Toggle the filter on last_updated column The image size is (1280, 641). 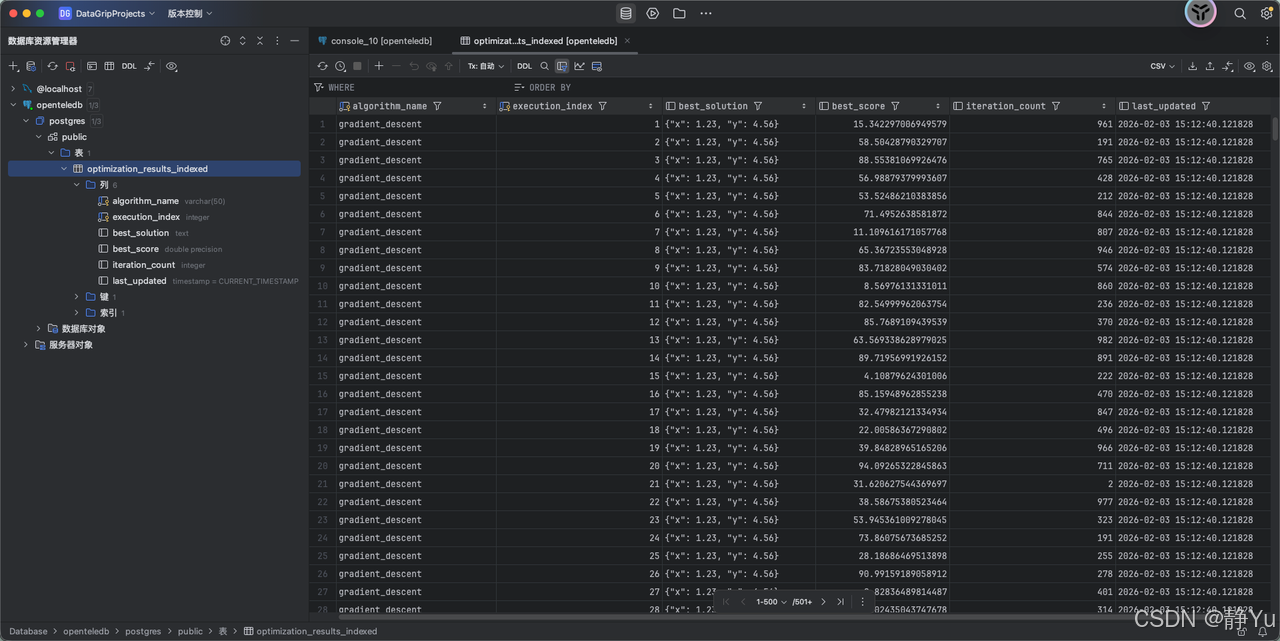pyautogui.click(x=1206, y=106)
